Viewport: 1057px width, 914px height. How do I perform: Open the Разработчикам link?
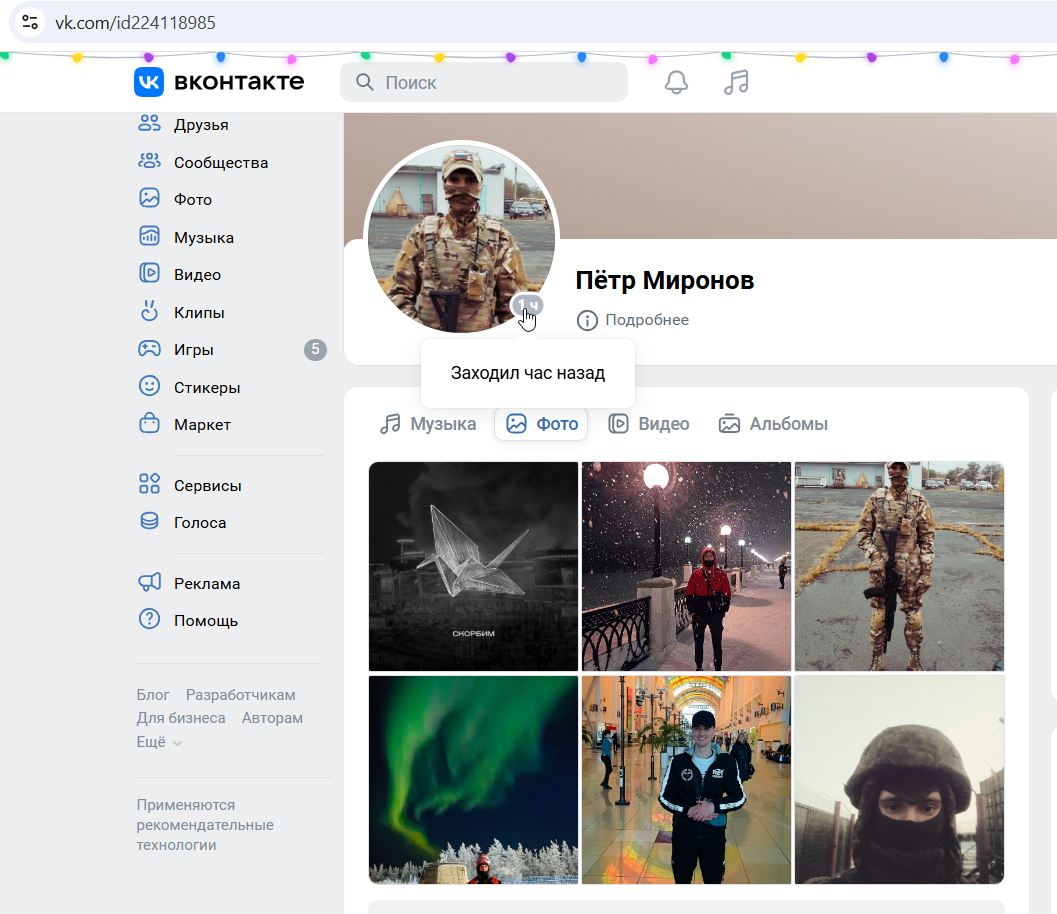tap(239, 694)
